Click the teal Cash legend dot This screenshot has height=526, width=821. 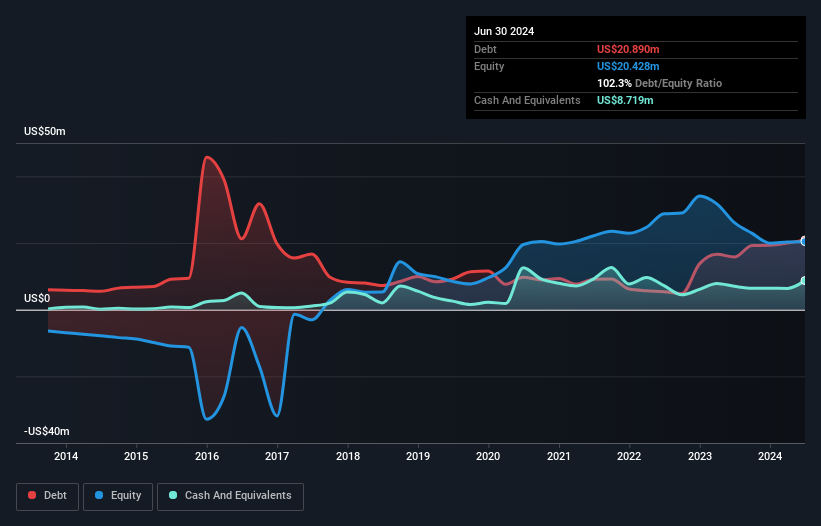[x=173, y=495]
